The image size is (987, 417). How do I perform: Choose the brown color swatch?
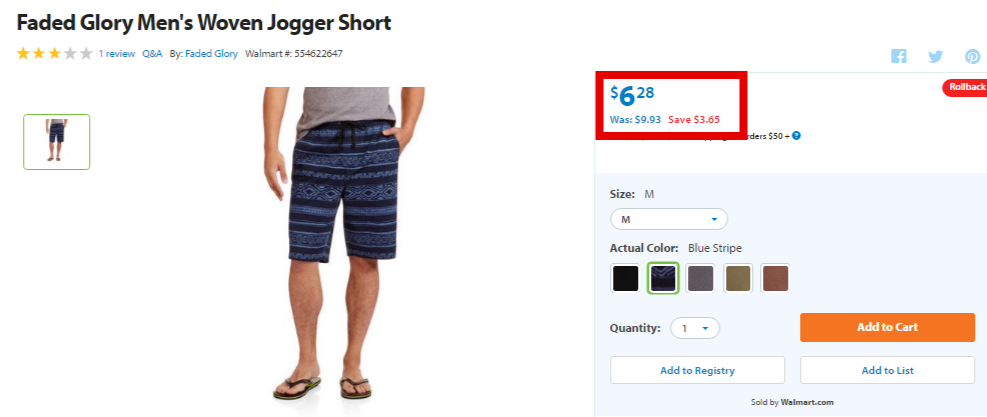click(x=776, y=278)
